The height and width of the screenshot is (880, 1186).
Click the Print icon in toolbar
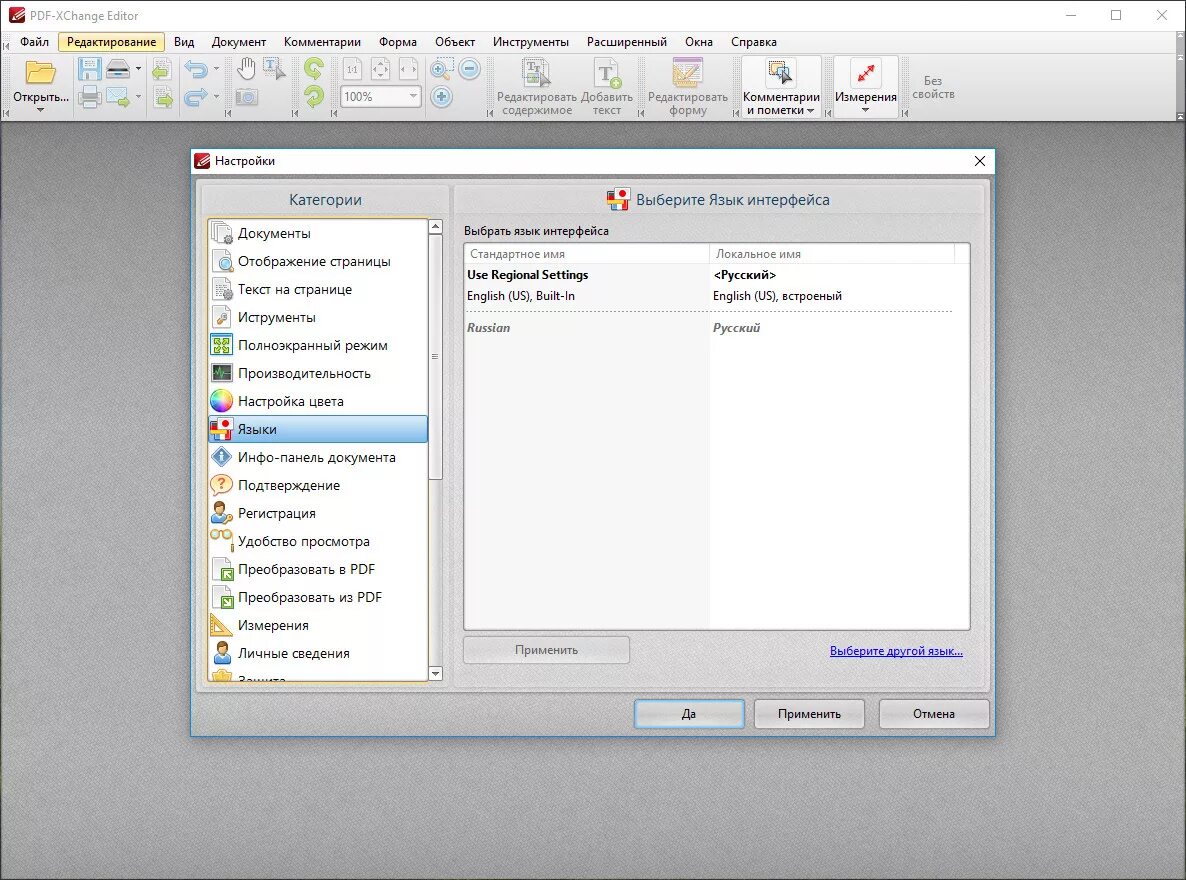(x=89, y=97)
